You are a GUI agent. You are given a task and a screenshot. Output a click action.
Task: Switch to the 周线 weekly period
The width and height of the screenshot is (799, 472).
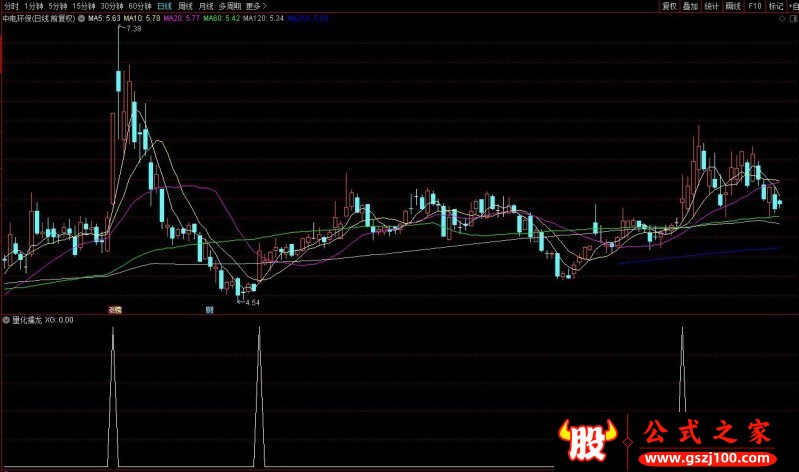(185, 6)
